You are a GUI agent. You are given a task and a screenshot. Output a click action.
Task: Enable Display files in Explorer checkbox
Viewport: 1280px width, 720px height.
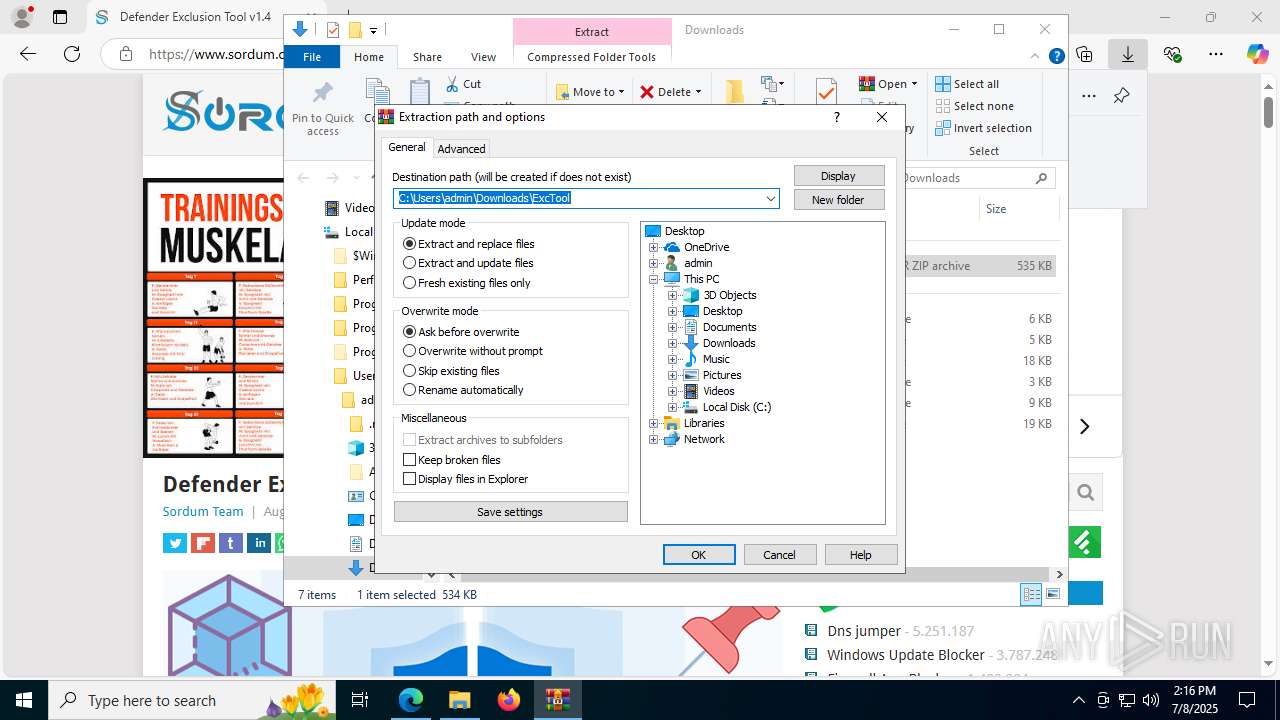point(409,479)
